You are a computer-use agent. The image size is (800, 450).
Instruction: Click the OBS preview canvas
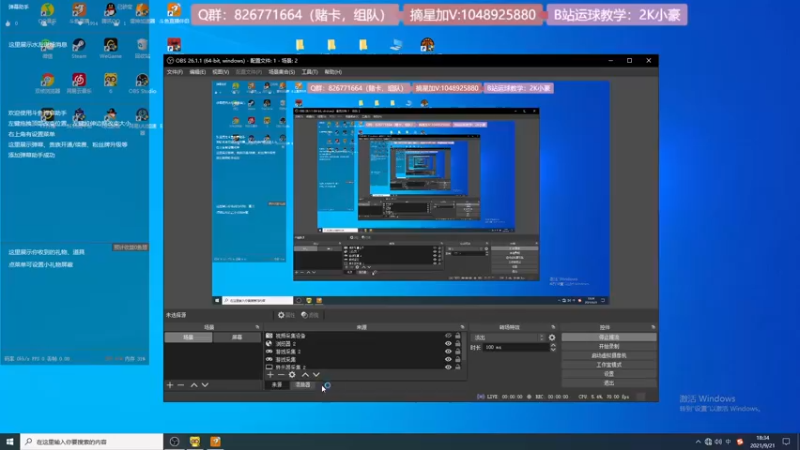coord(411,193)
